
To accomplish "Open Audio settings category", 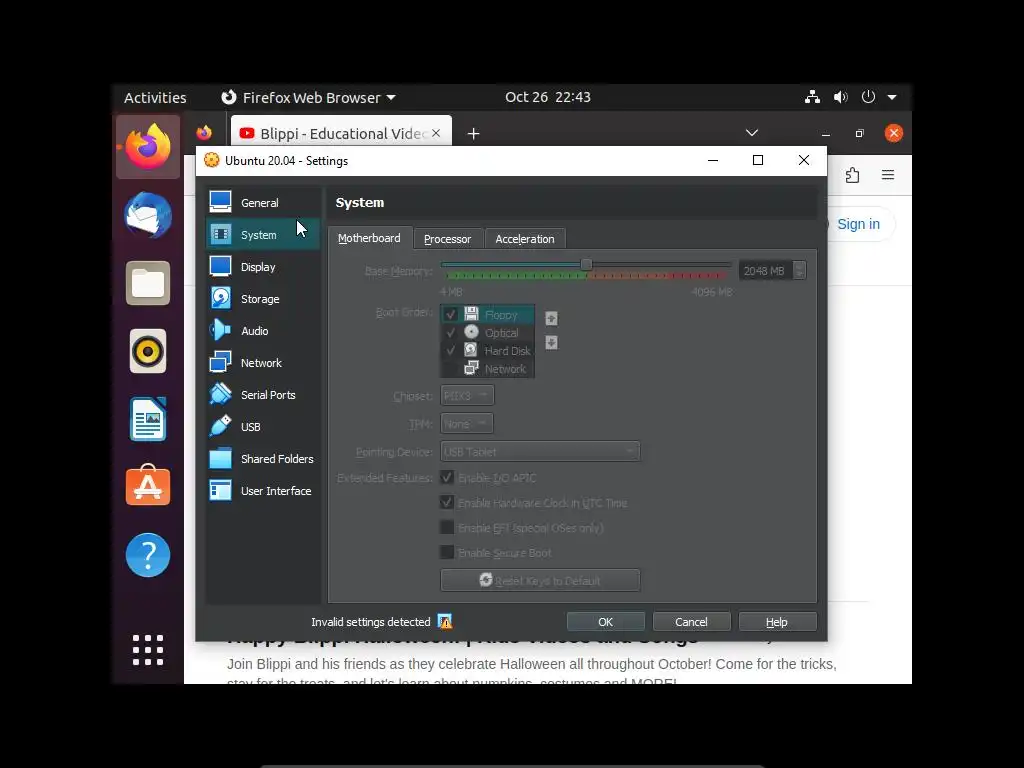I will point(263,330).
